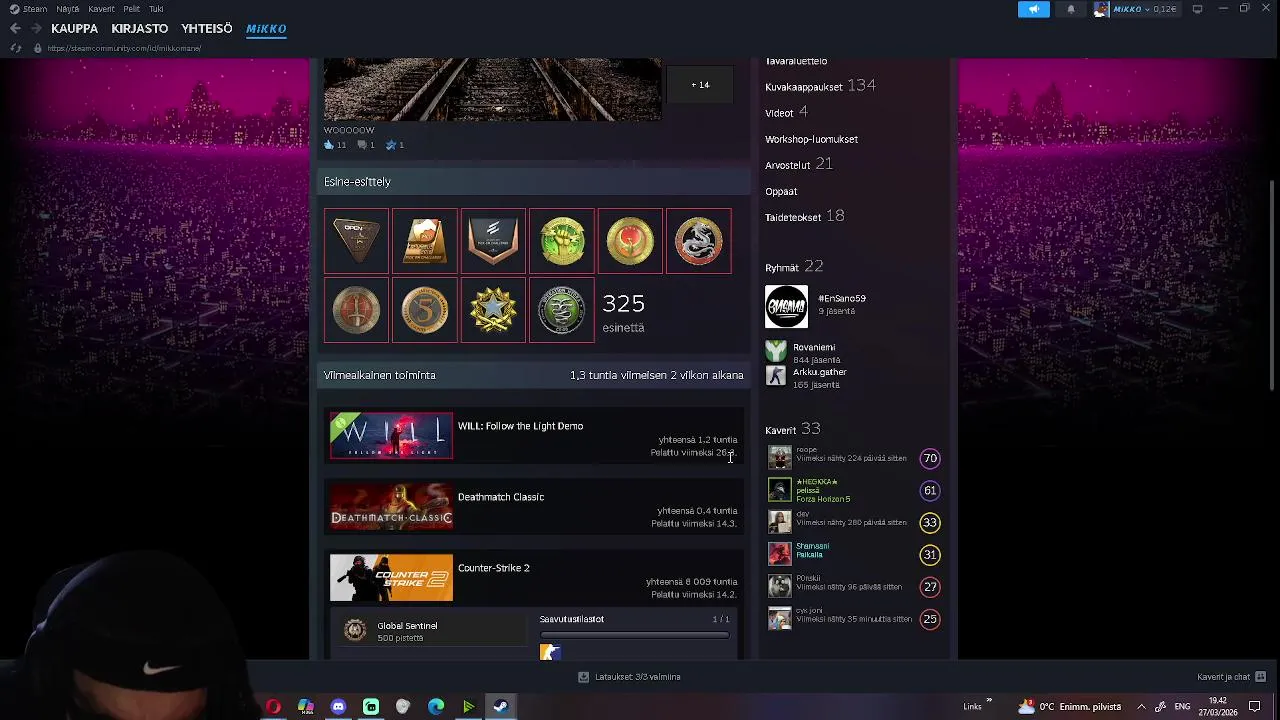Open the Arkku.gather group
This screenshot has height=720, width=1280.
pyautogui.click(x=820, y=372)
